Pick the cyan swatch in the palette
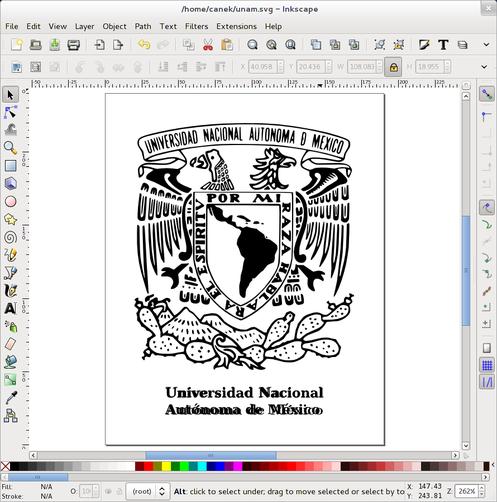 tap(202, 466)
